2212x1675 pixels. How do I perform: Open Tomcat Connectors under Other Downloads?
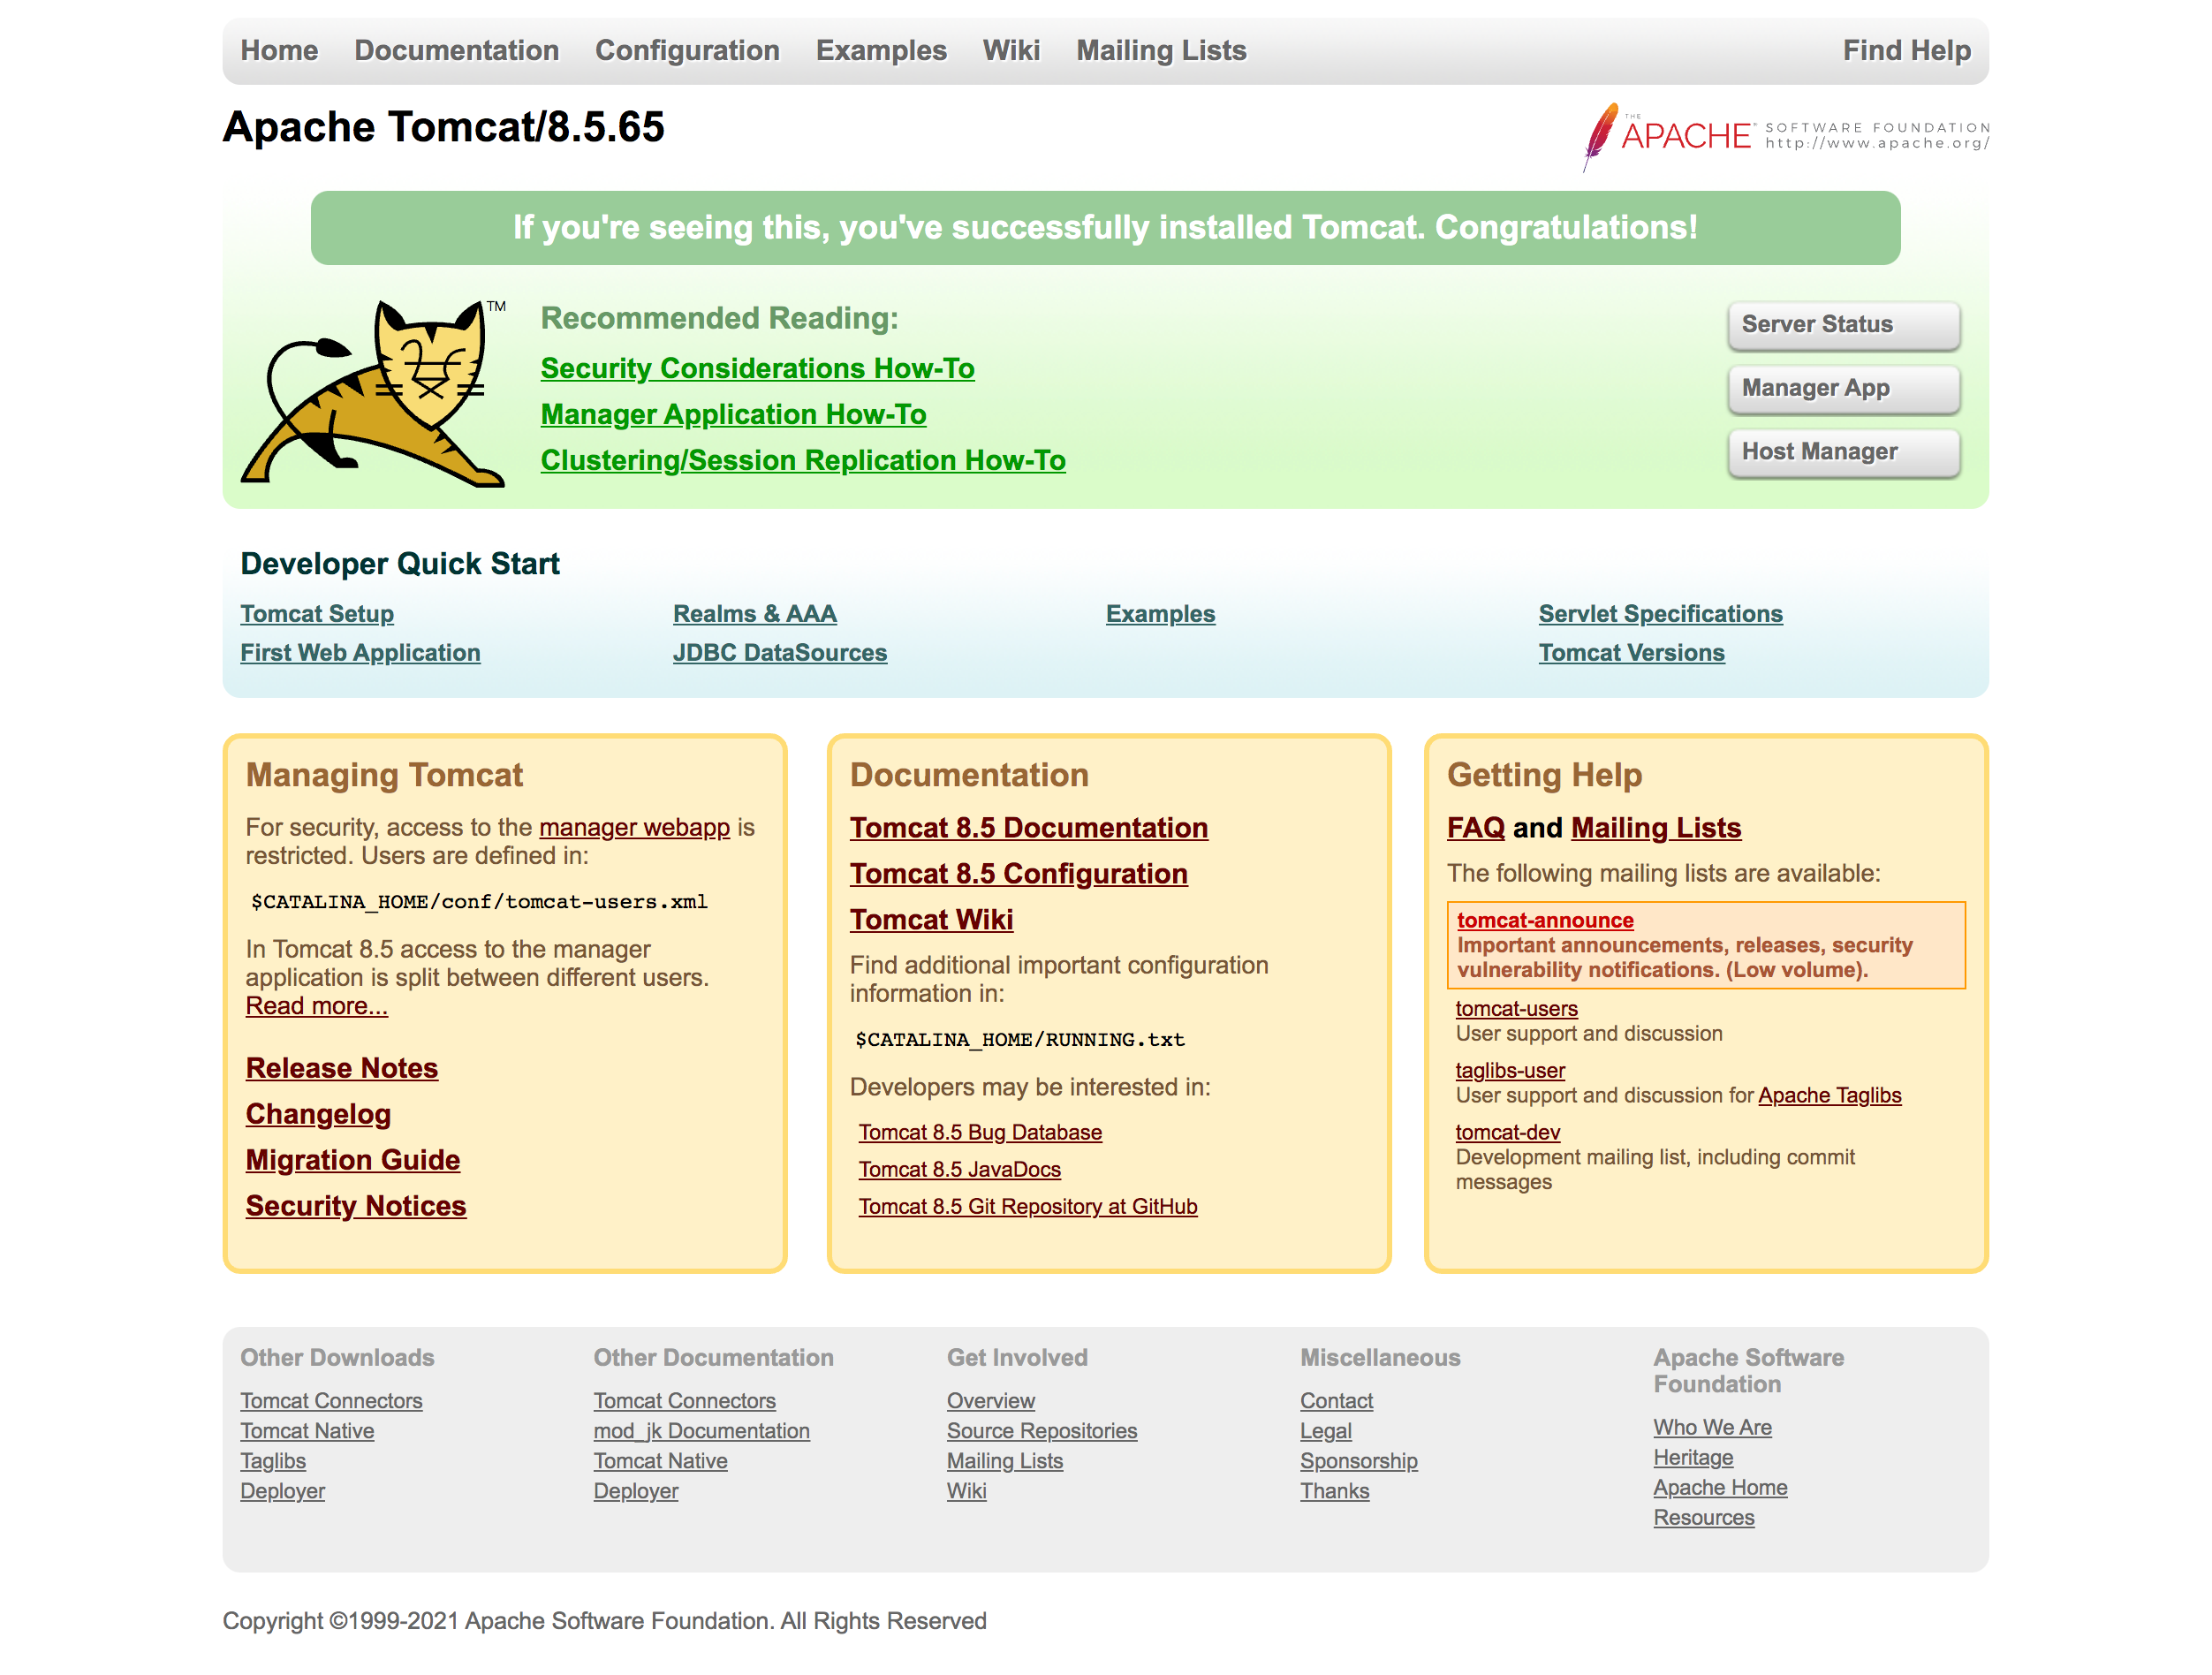(x=331, y=1400)
